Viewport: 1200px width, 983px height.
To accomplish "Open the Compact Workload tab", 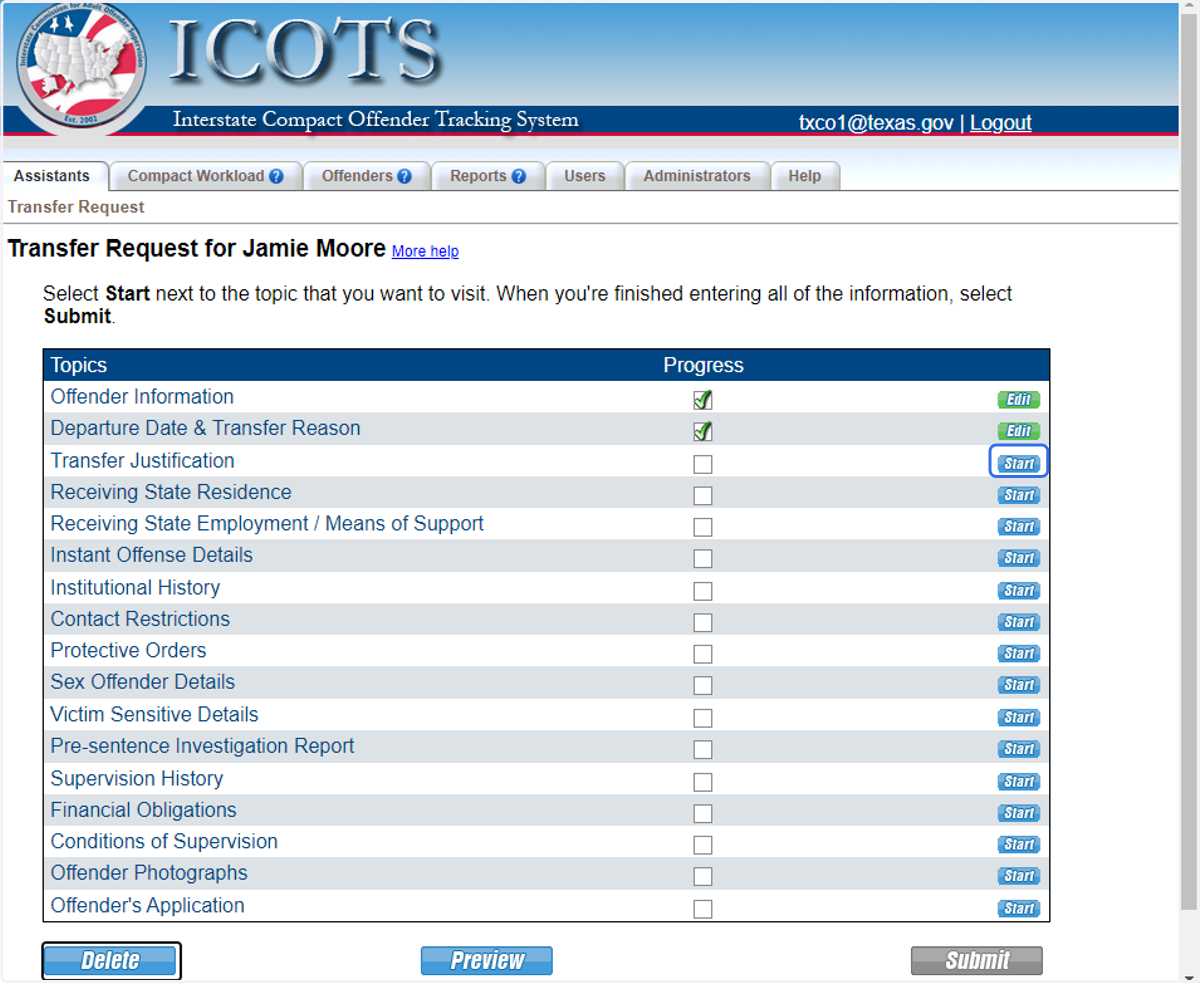I will 205,176.
